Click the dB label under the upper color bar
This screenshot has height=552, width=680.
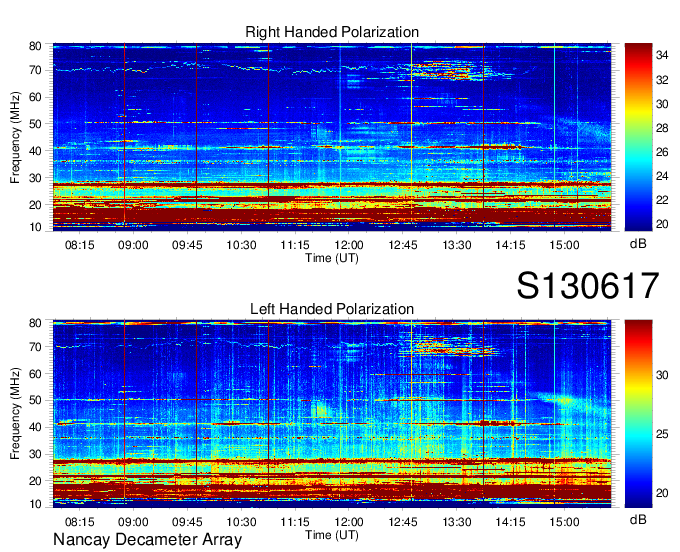pyautogui.click(x=638, y=244)
